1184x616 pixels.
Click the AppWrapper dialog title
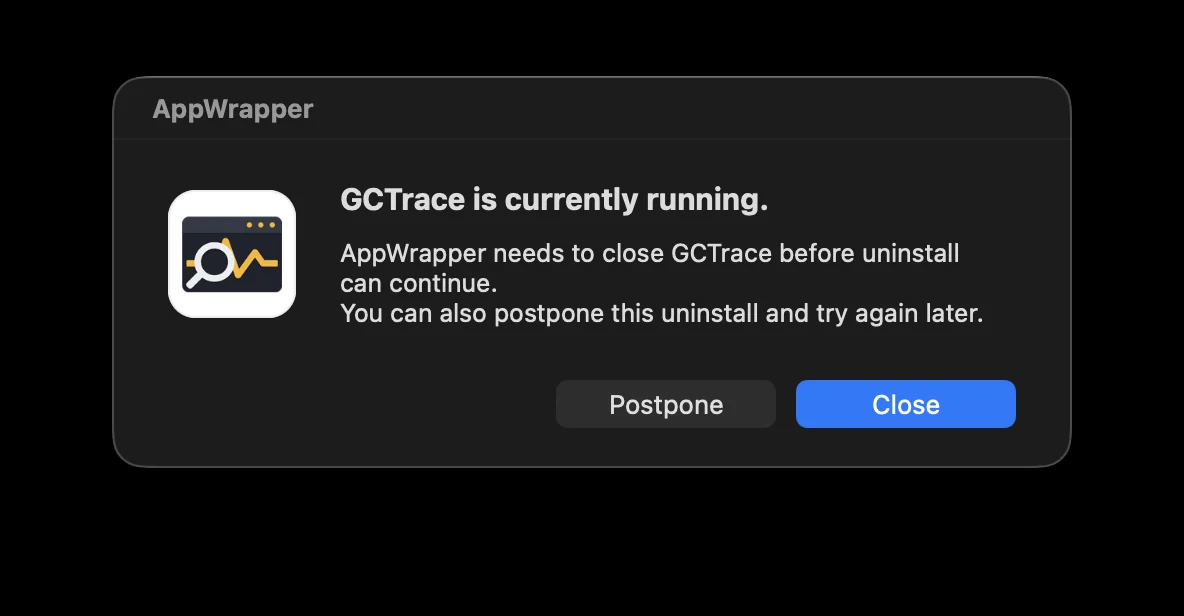(x=233, y=109)
